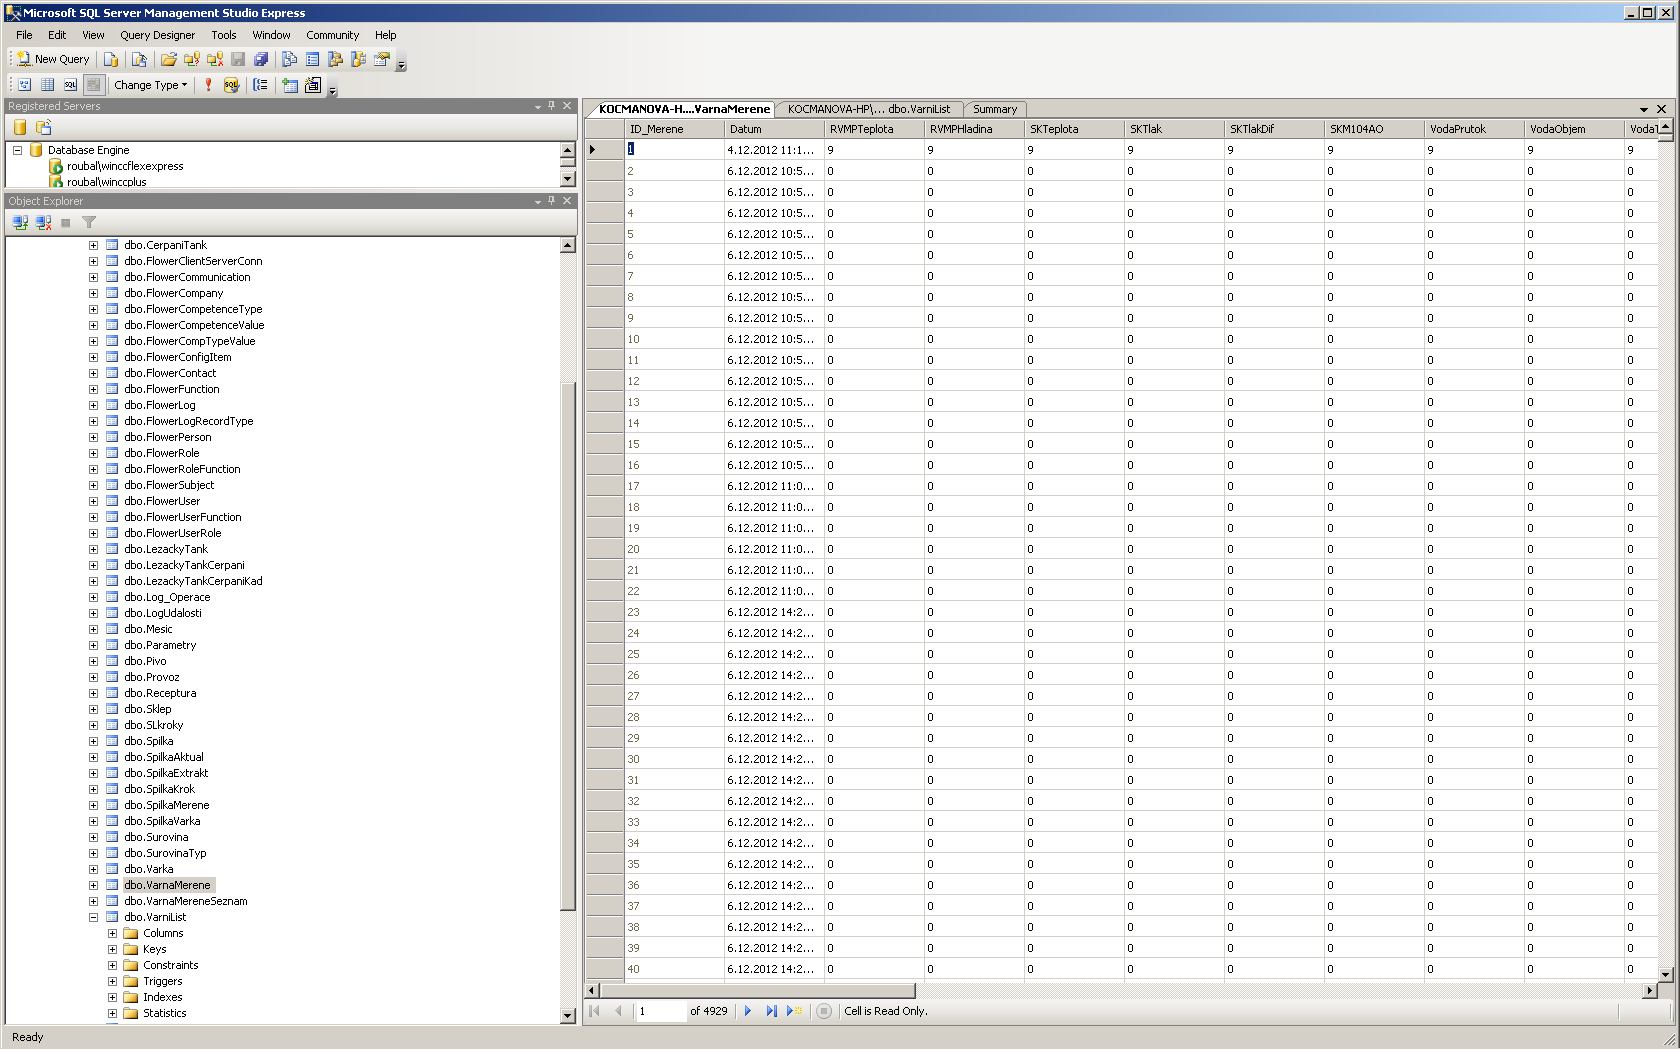Open the File menu
This screenshot has height=1050, width=1680.
pyautogui.click(x=24, y=35)
